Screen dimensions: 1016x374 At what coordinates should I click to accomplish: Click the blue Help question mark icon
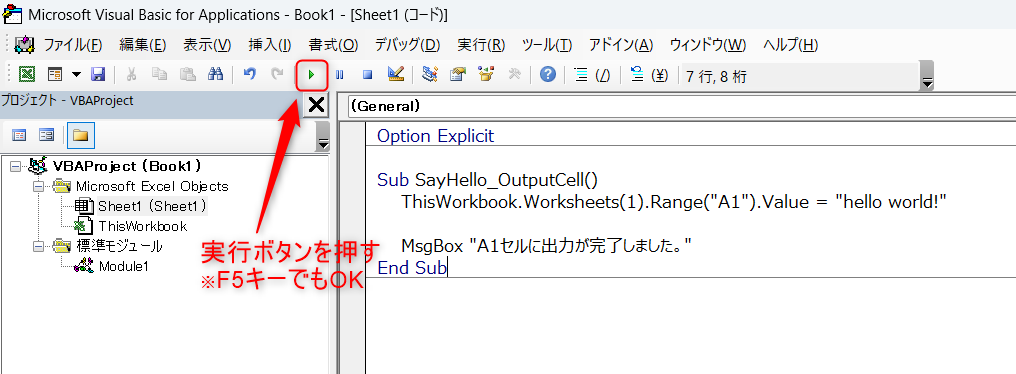[548, 75]
